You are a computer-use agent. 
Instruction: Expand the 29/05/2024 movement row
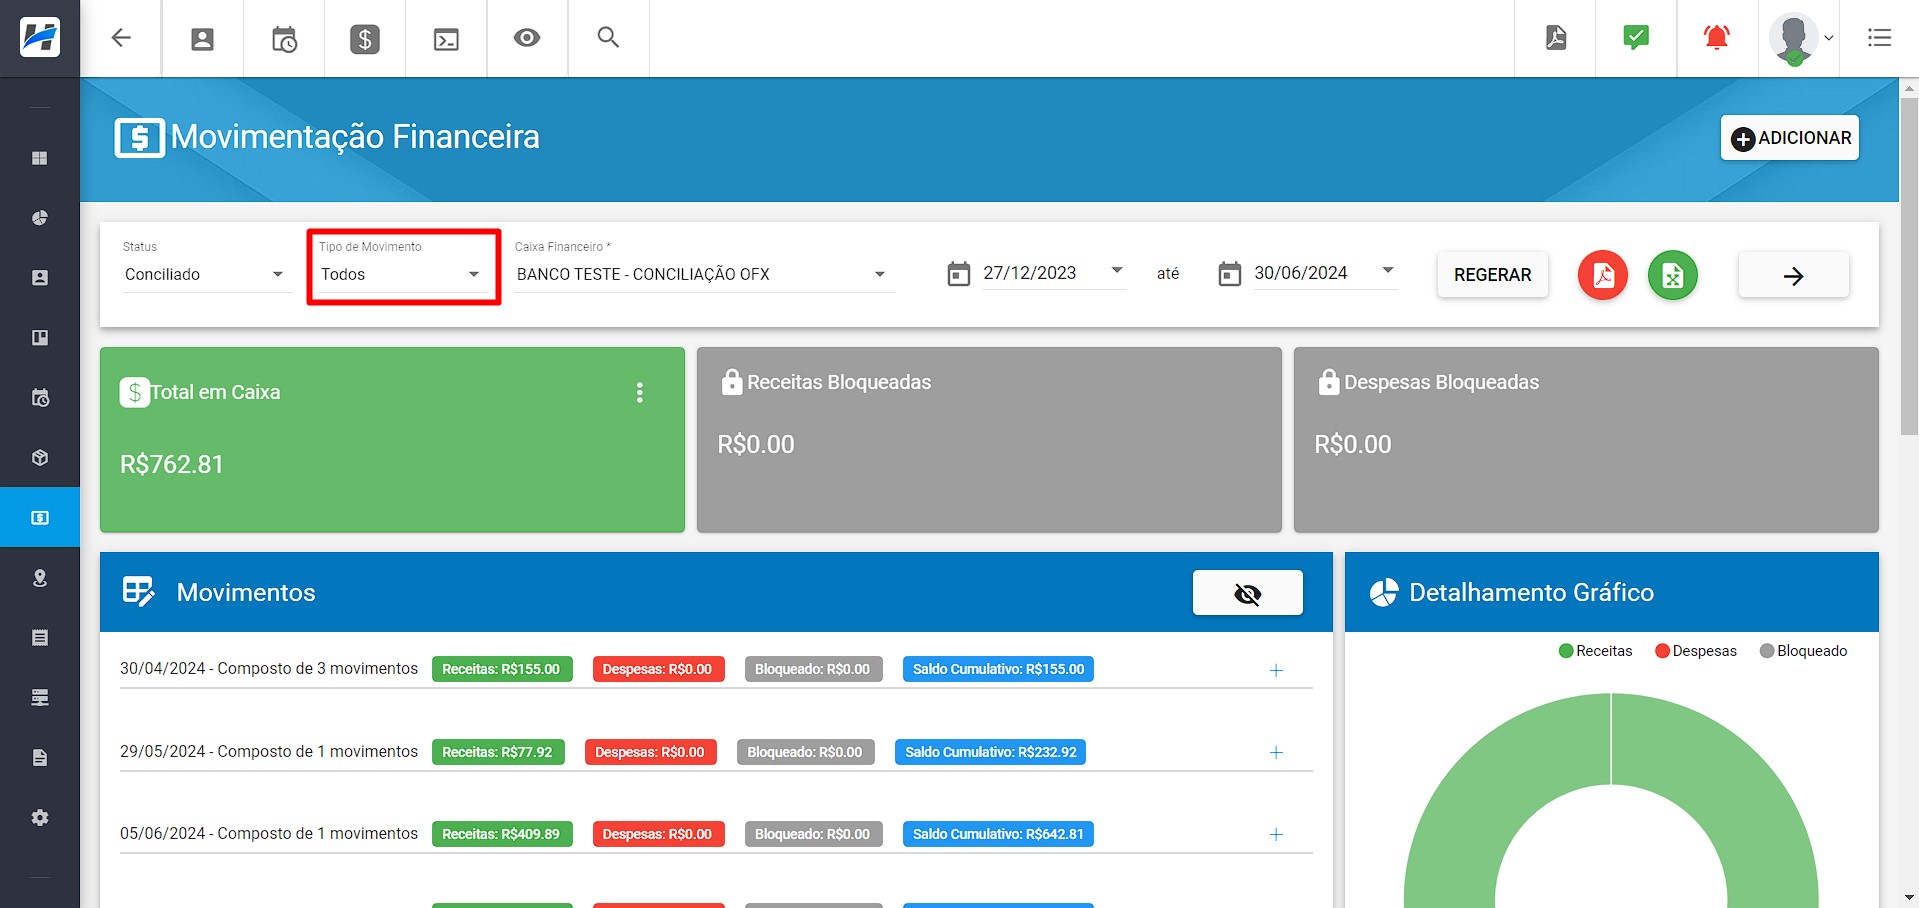click(x=1276, y=752)
